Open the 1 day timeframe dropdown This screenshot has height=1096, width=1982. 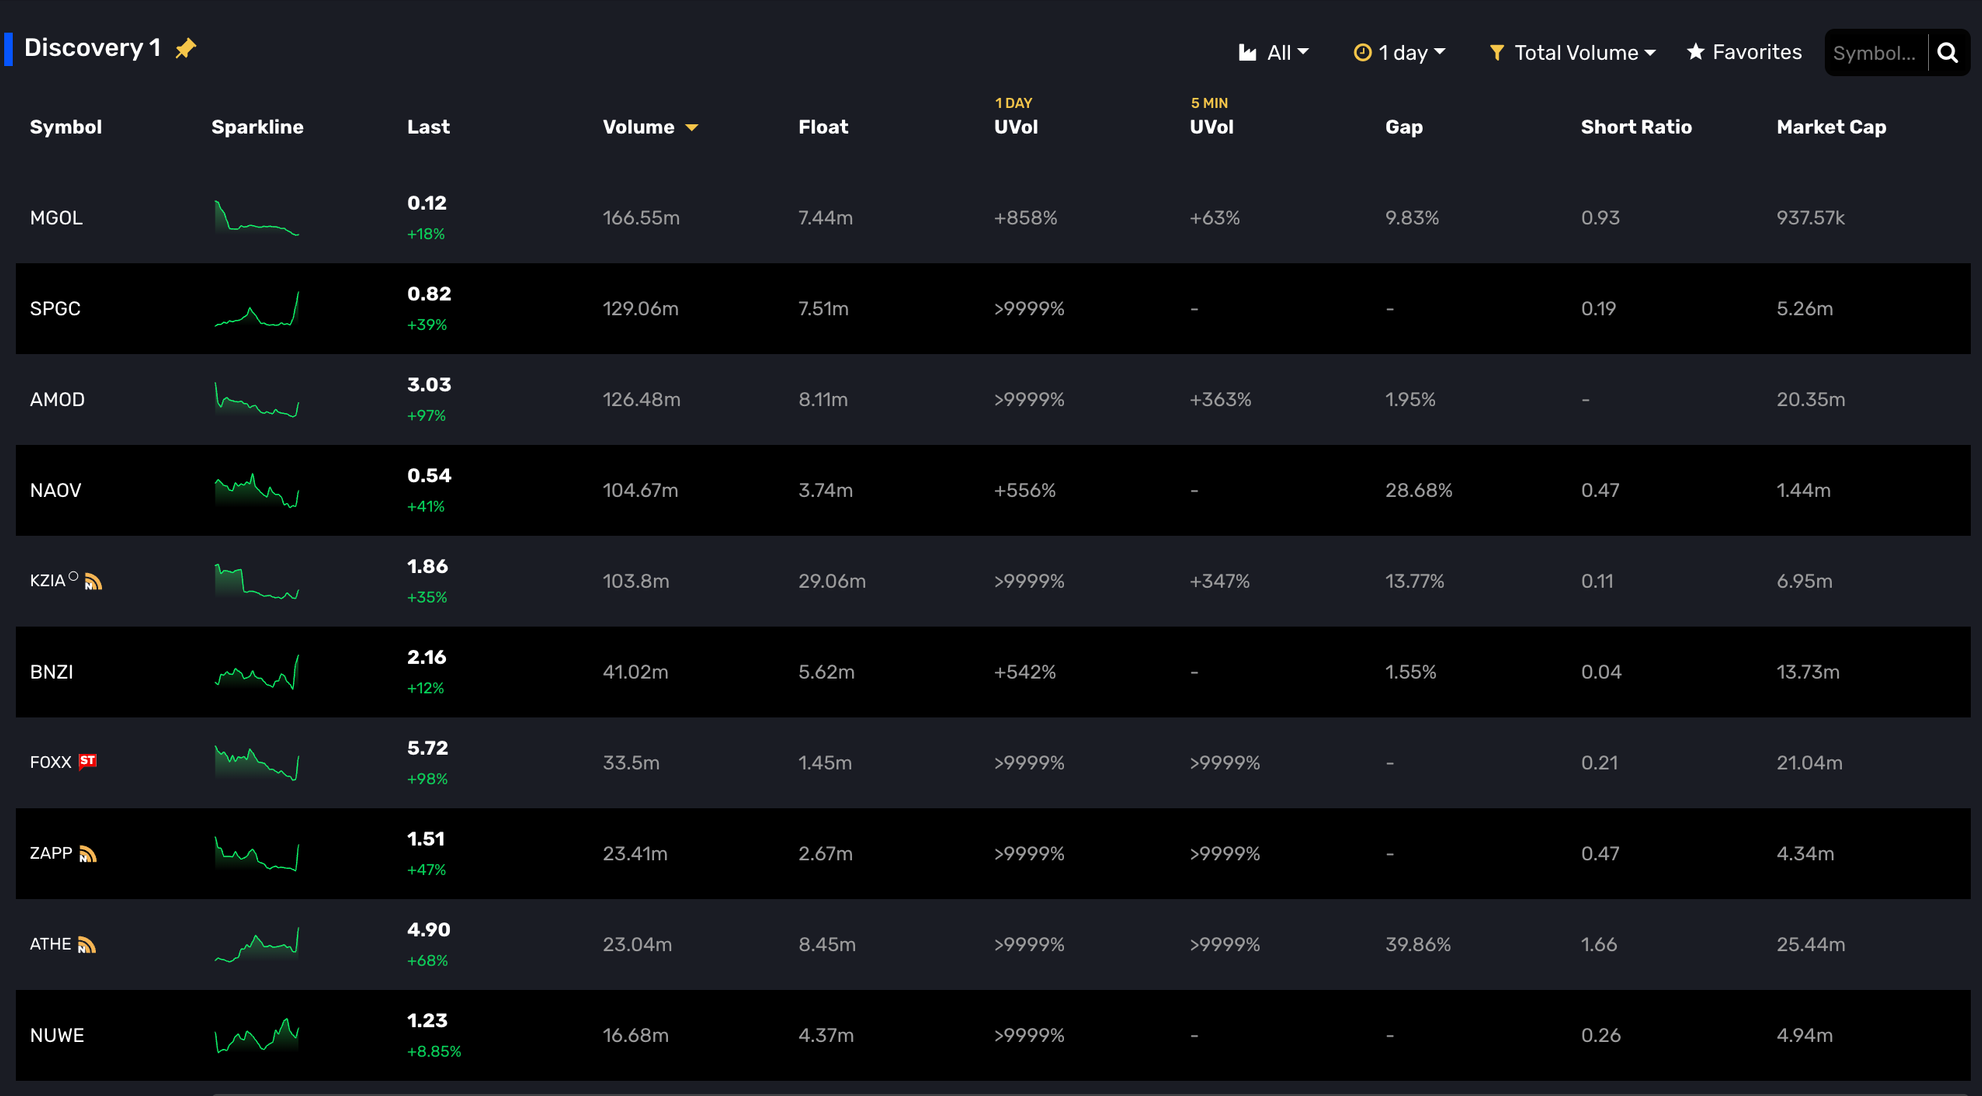pos(1399,53)
